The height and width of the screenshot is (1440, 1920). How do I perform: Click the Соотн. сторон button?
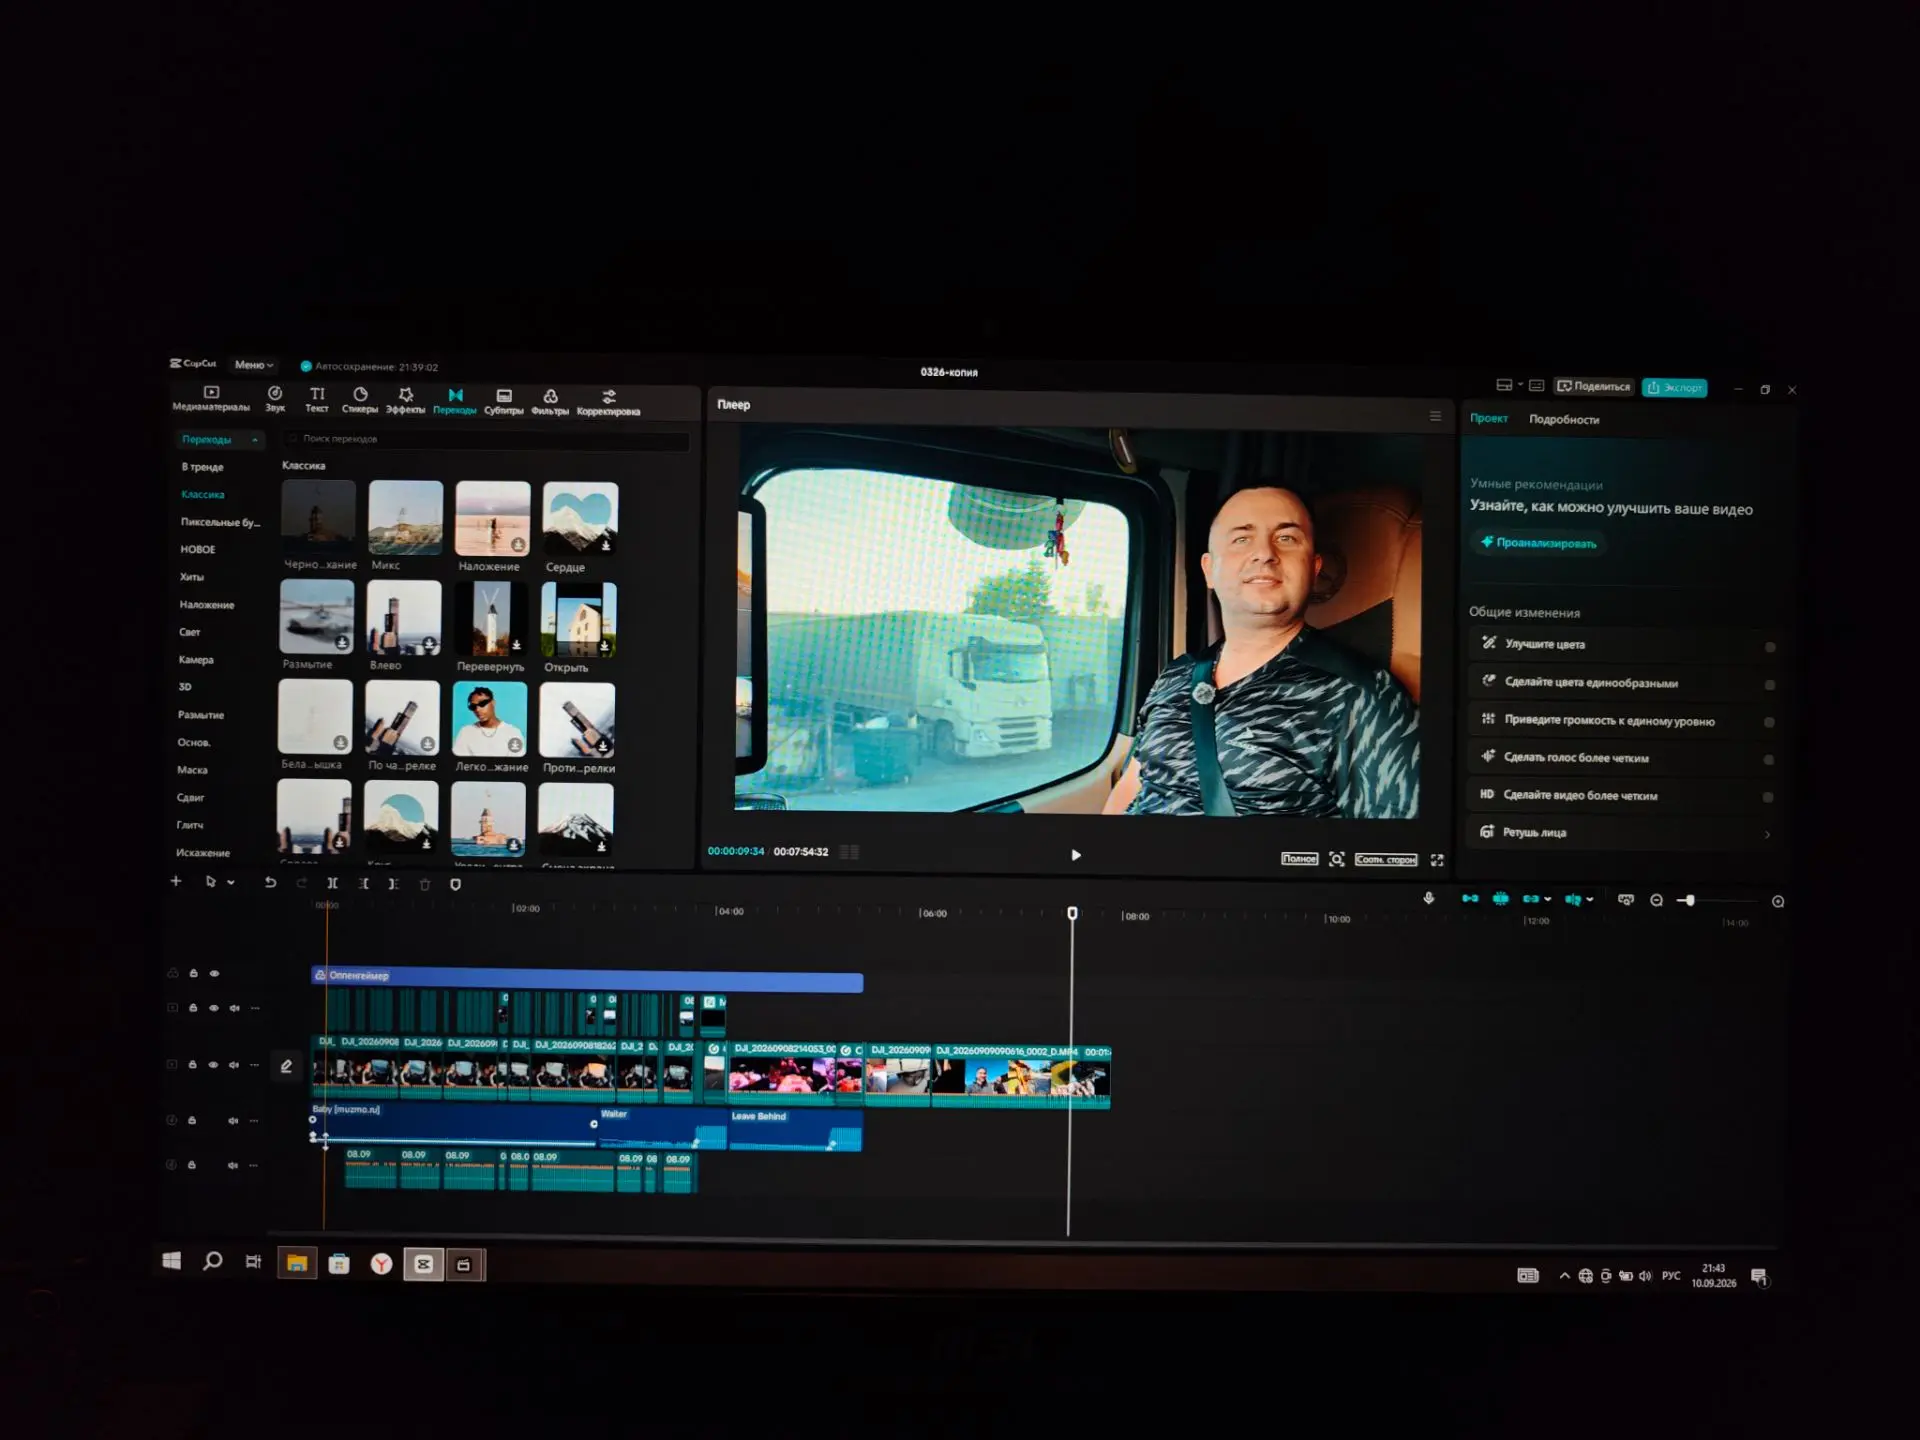(1386, 859)
